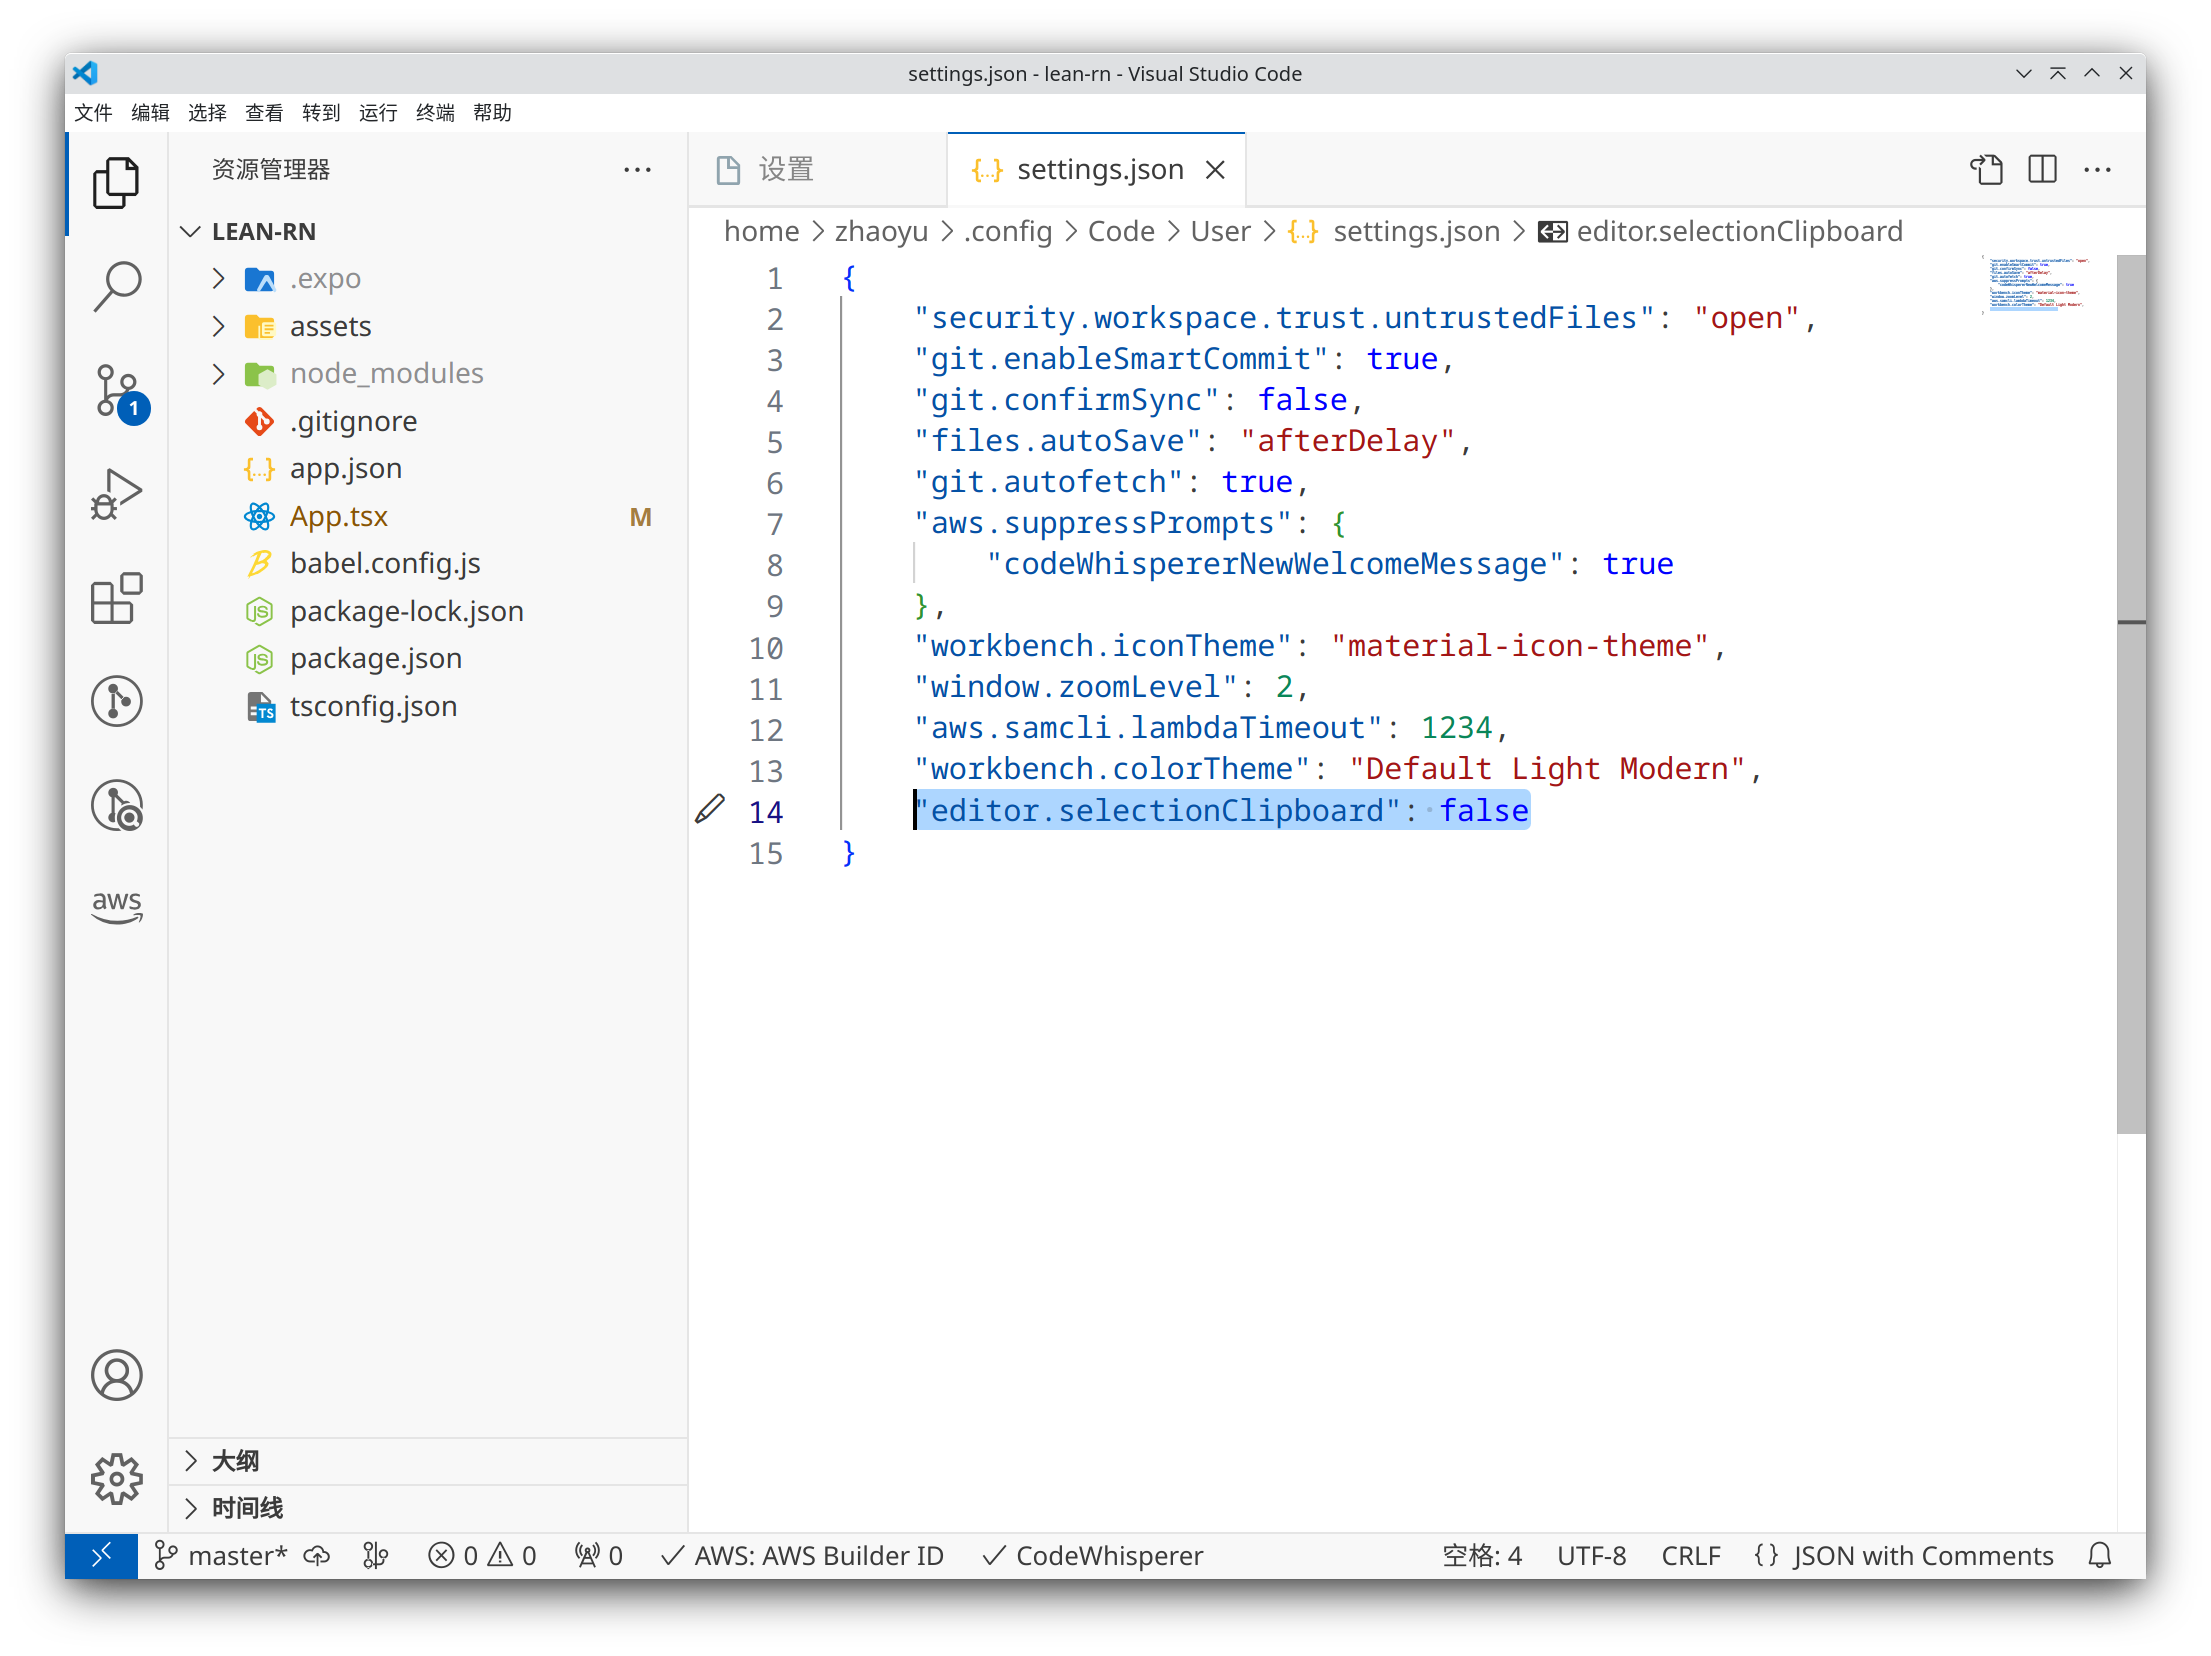This screenshot has width=2211, height=1656.
Task: Open the AWS explorer icon in the sidebar
Action: [x=116, y=905]
